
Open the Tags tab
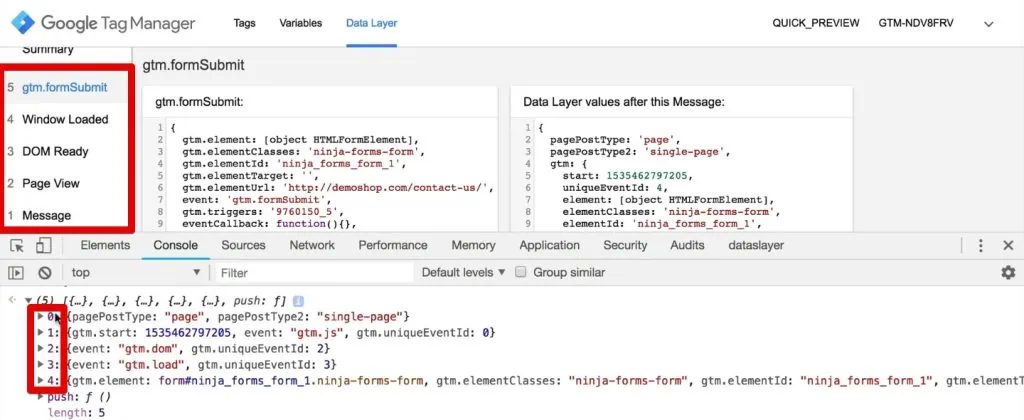click(244, 24)
